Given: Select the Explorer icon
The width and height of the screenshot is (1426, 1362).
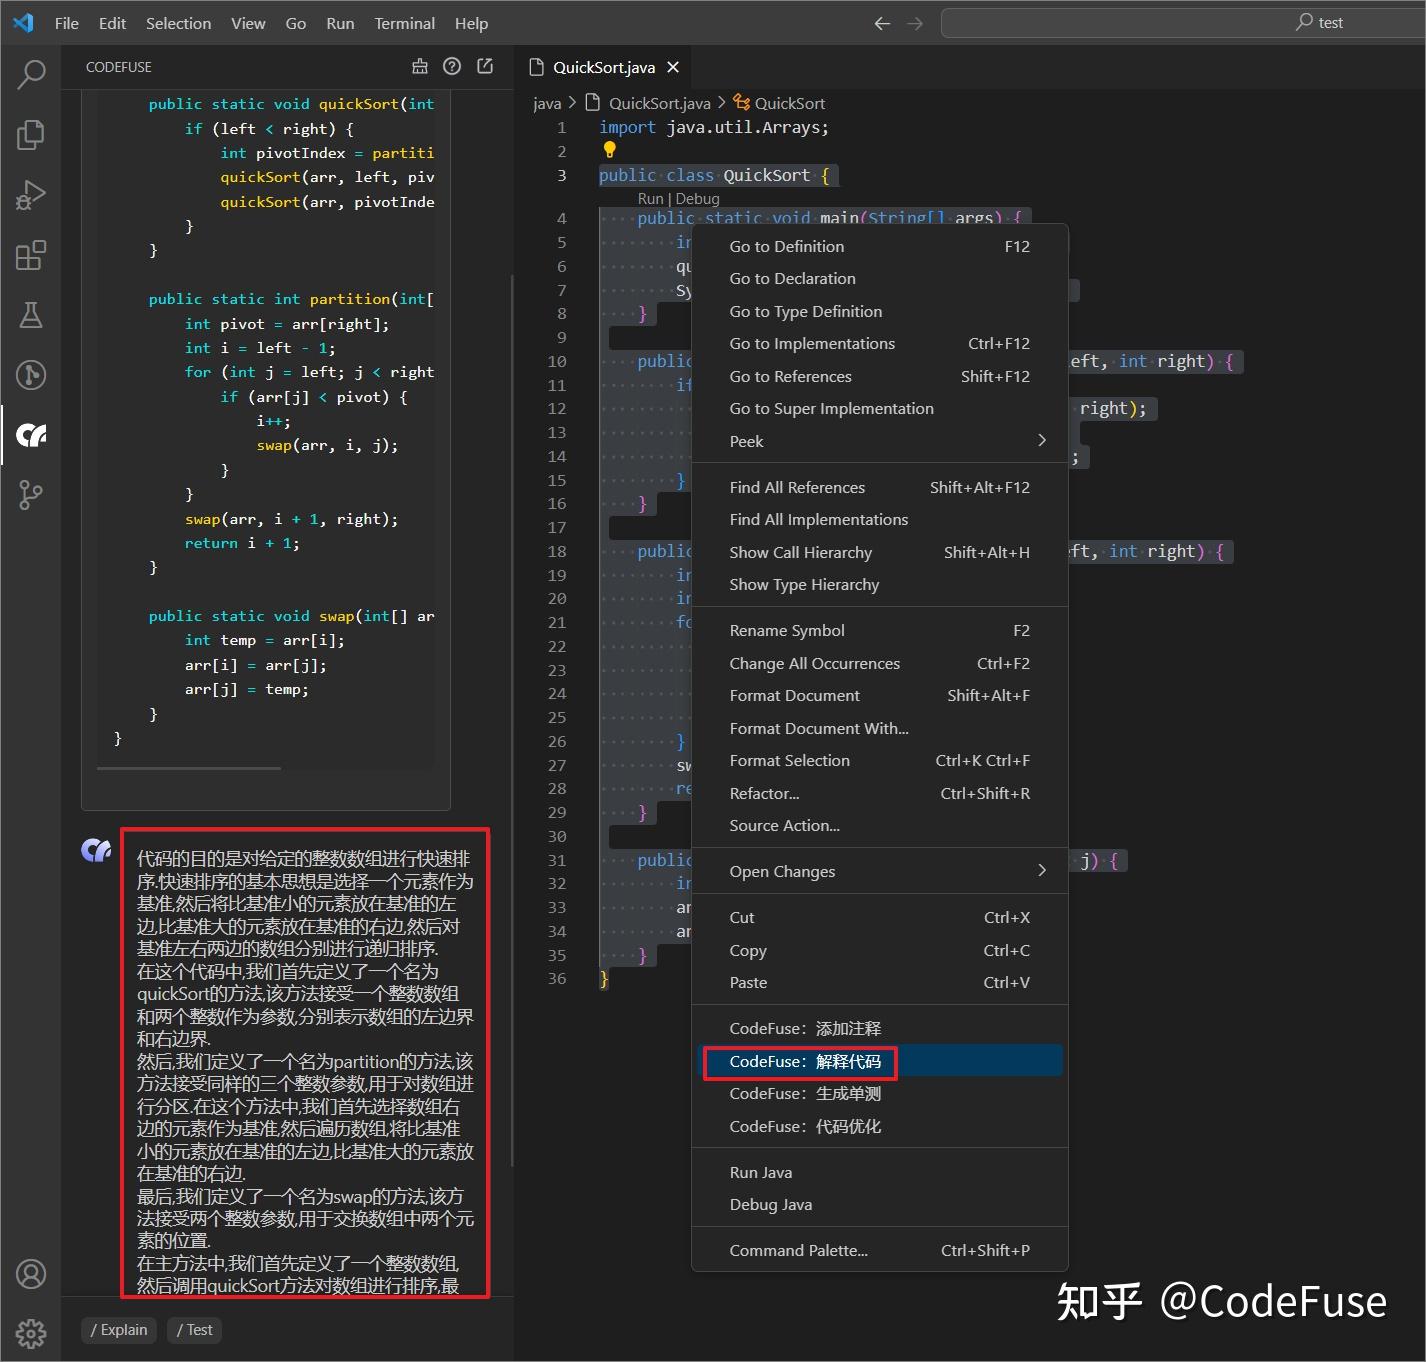Looking at the screenshot, I should (31, 134).
